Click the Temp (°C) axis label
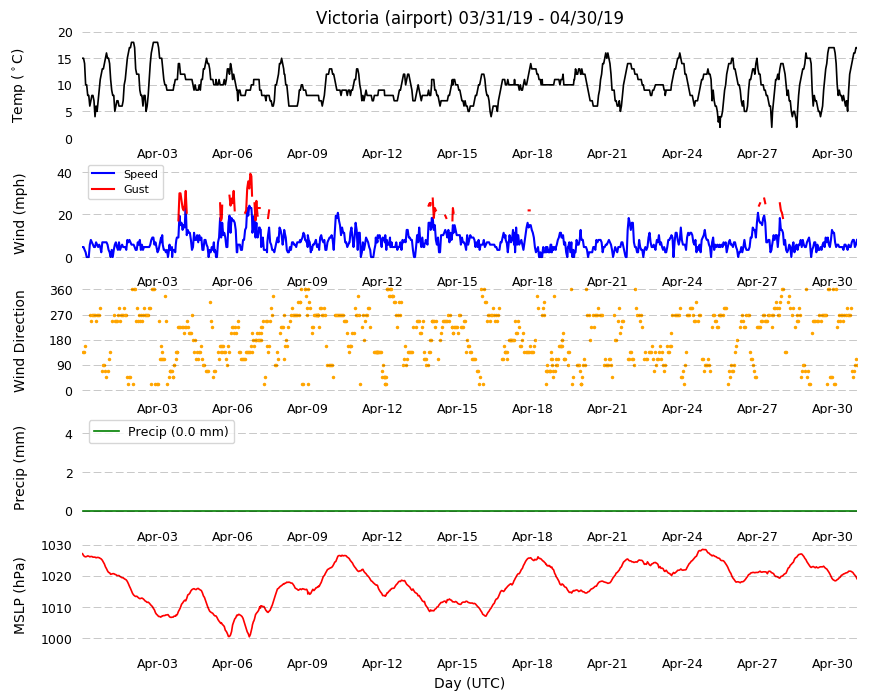The width and height of the screenshot is (870, 700). coord(18,86)
